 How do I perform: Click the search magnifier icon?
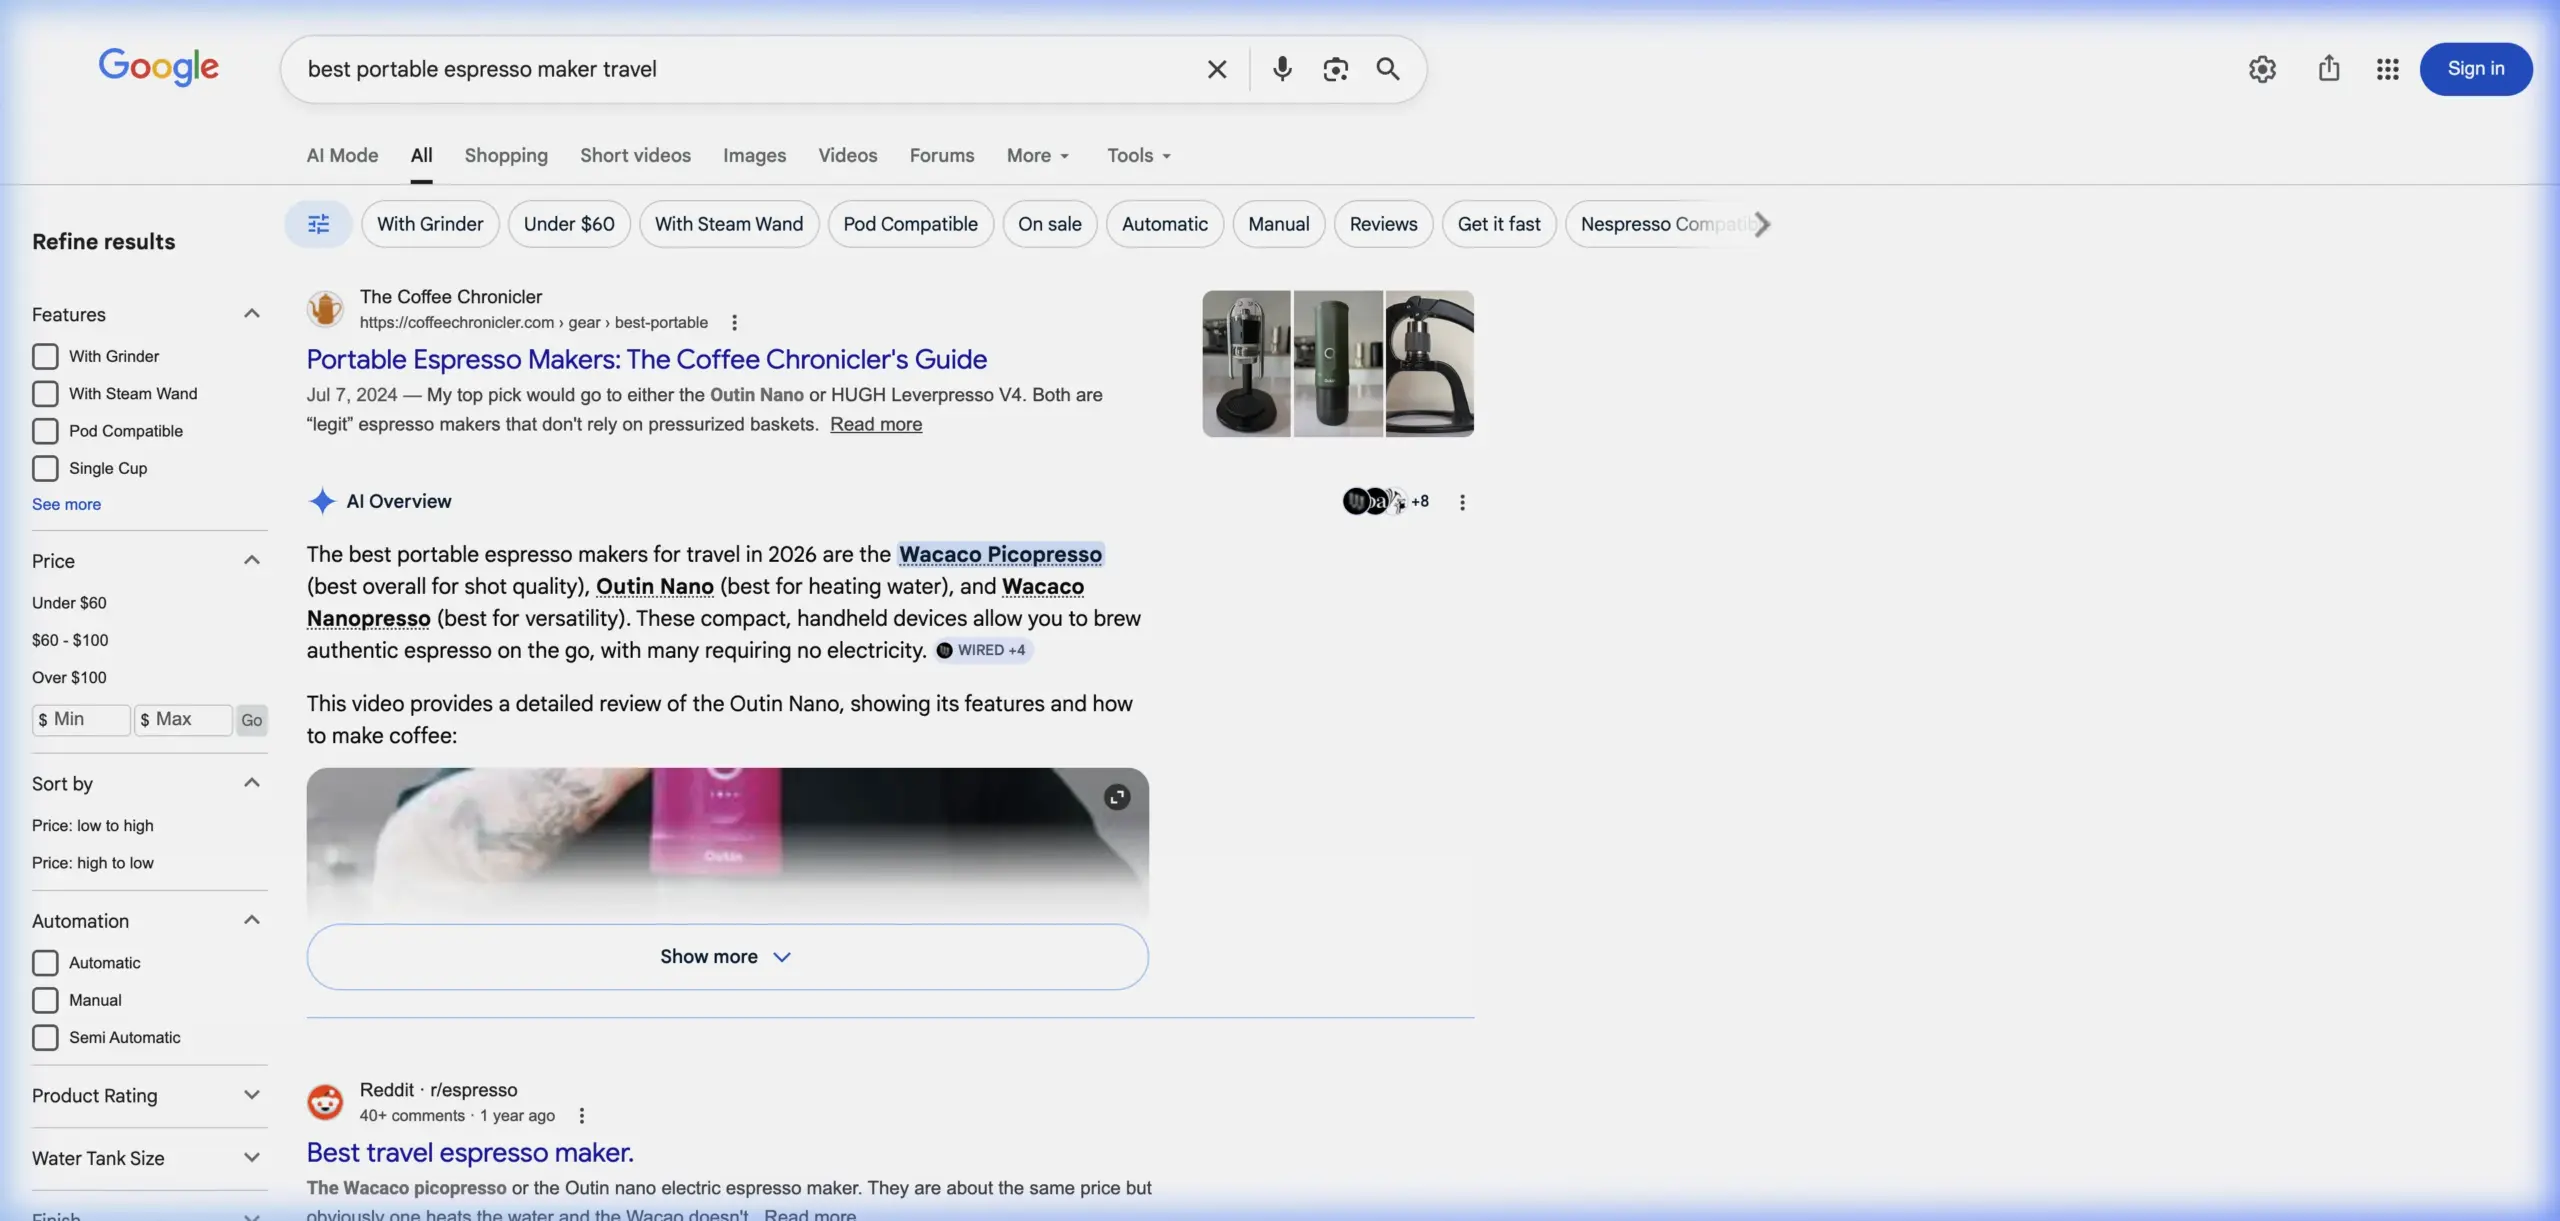pyautogui.click(x=1388, y=68)
